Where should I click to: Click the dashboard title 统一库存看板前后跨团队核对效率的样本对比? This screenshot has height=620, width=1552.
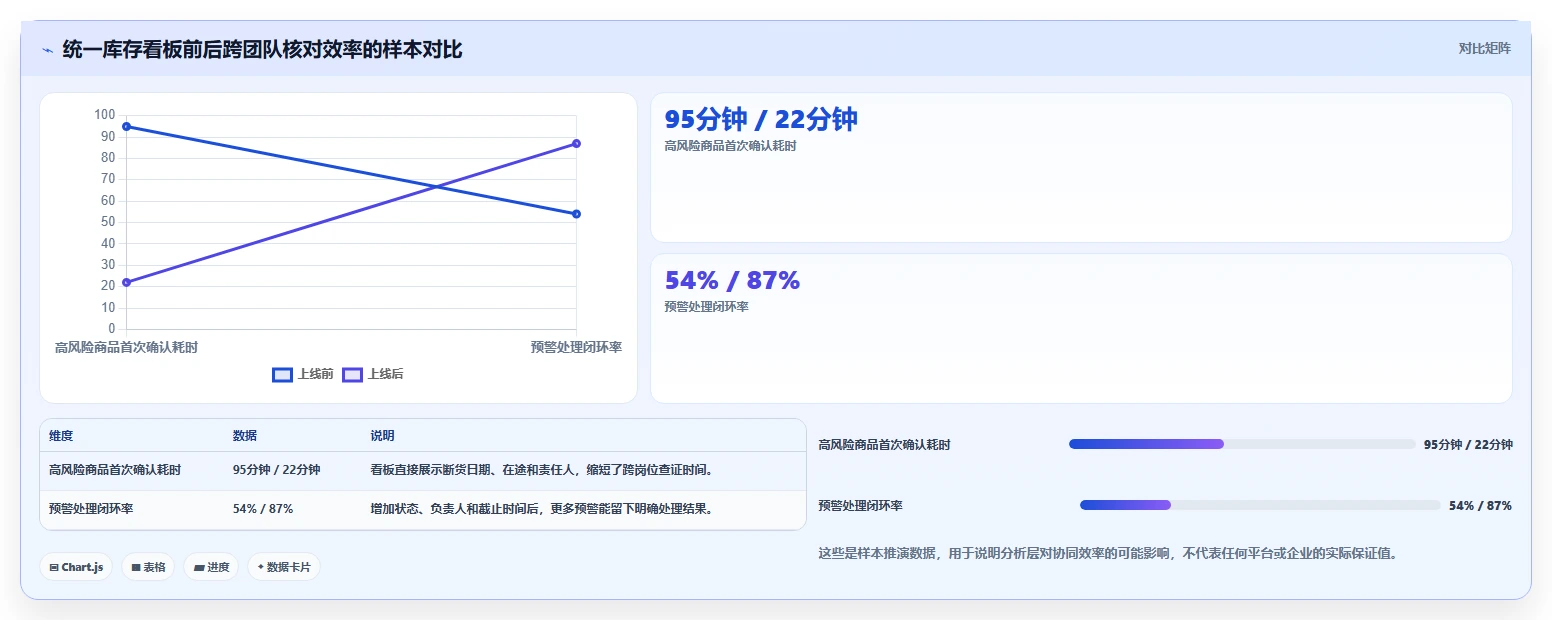click(x=262, y=49)
